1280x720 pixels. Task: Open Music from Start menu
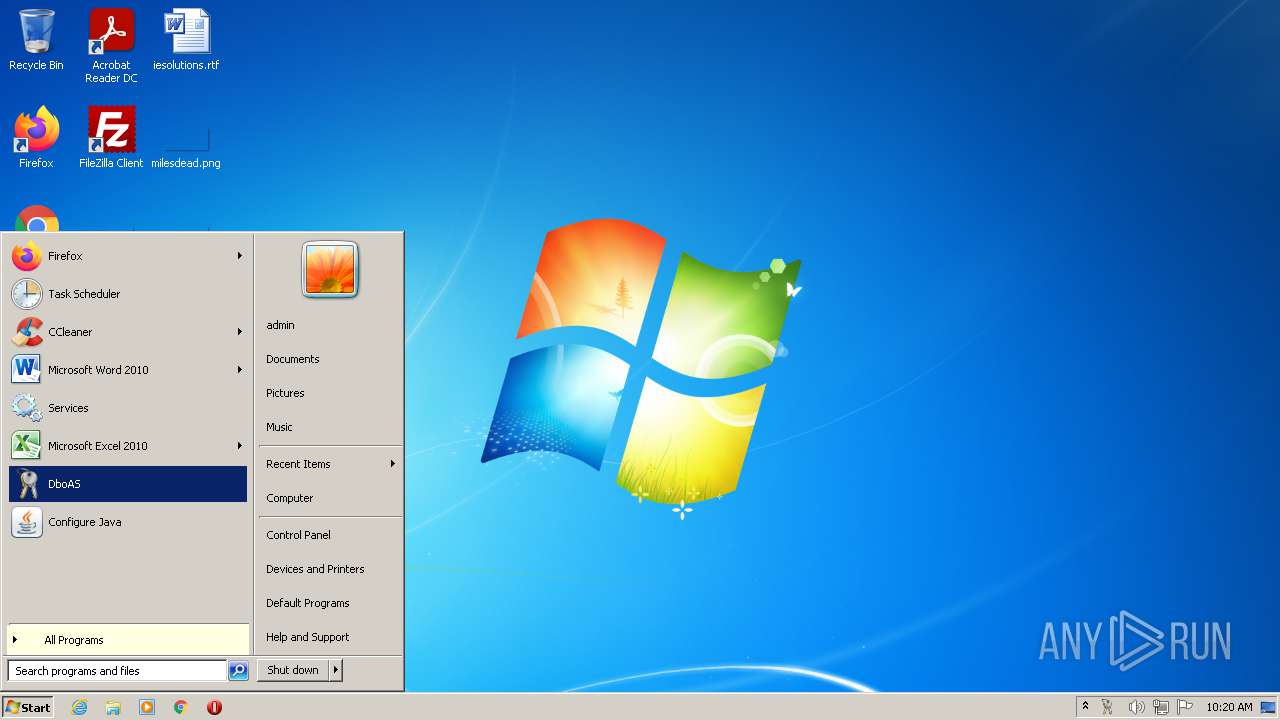click(279, 427)
